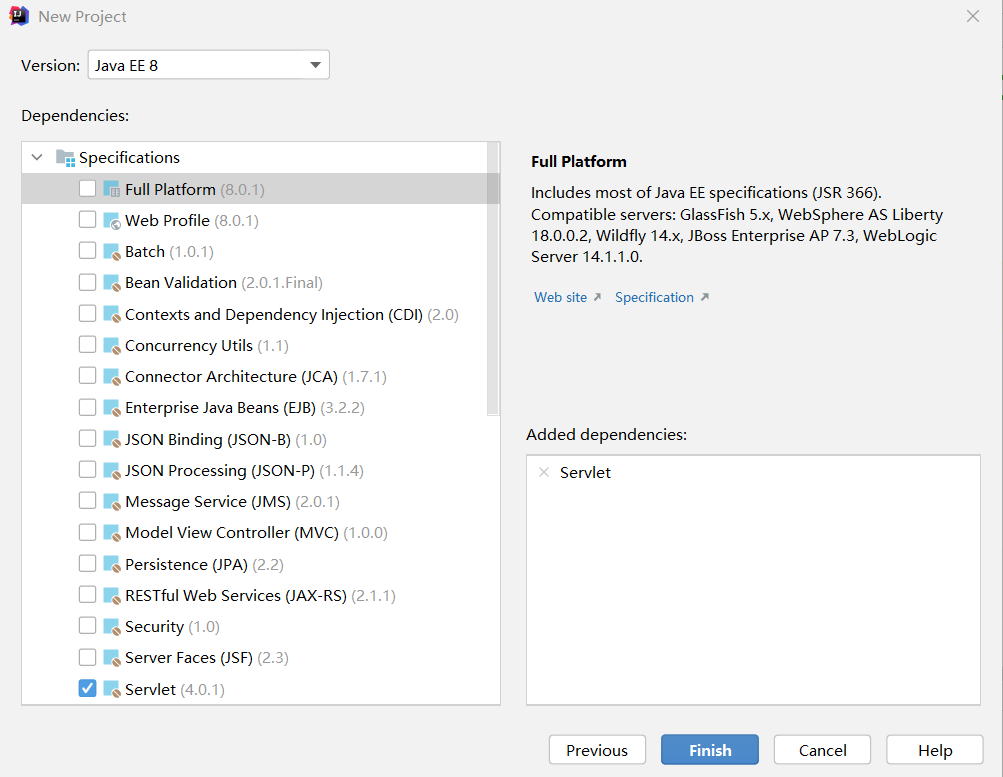The height and width of the screenshot is (777, 1003).
Task: Click the JSON Processing specification icon
Action: [x=112, y=471]
